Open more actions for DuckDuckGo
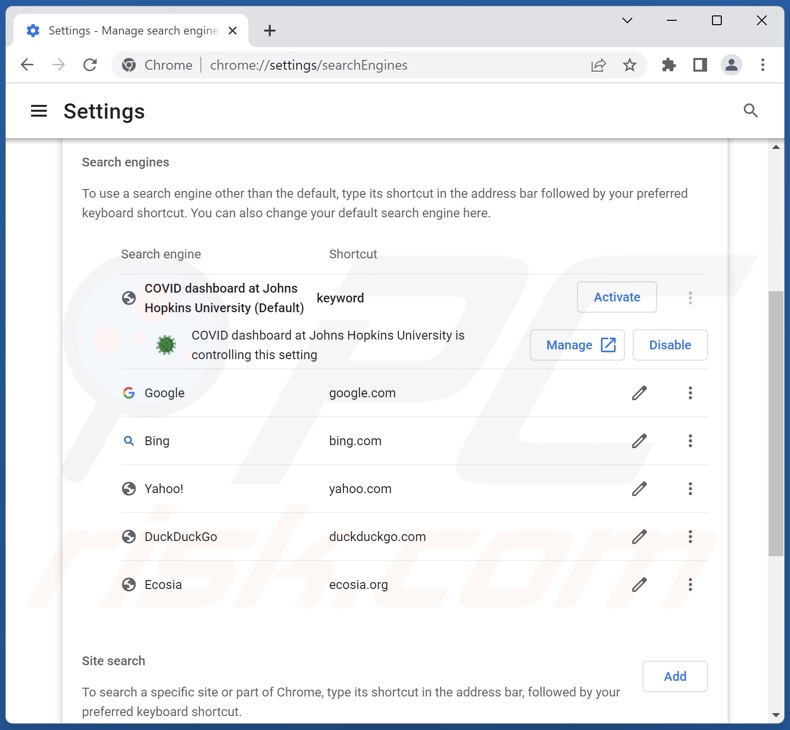Image resolution: width=790 pixels, height=730 pixels. 690,537
